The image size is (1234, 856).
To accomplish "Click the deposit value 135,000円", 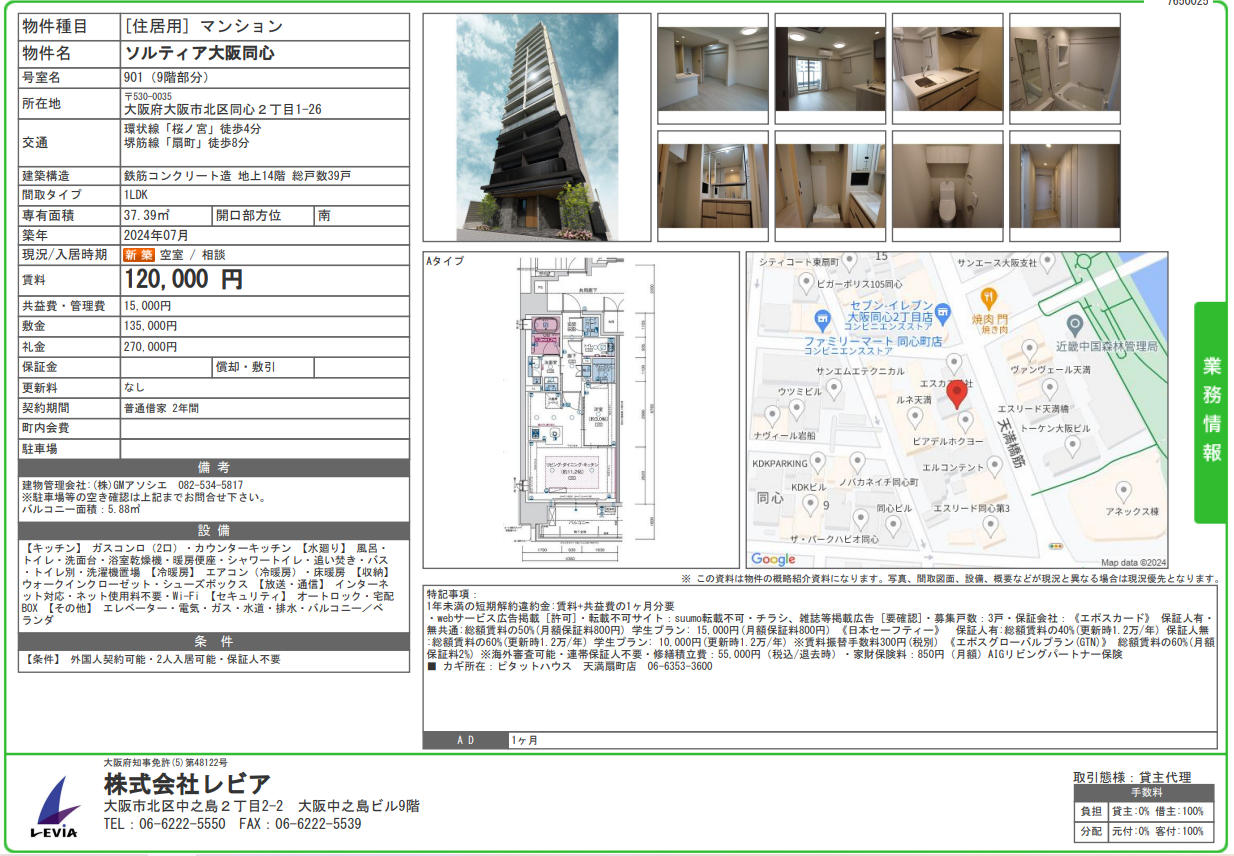I will point(151,326).
